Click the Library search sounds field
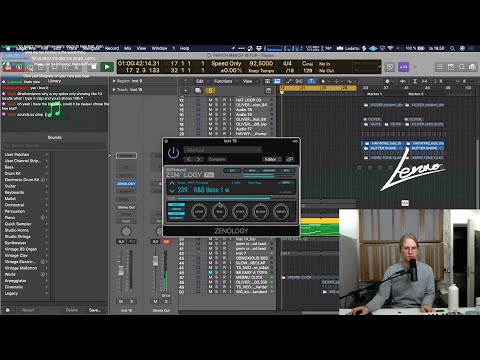This screenshot has width=480, height=360. pyautogui.click(x=55, y=146)
